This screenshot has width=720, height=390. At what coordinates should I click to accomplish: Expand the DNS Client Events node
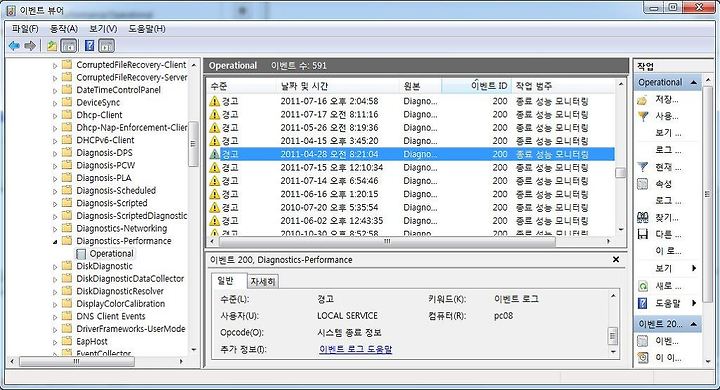tap(55, 317)
